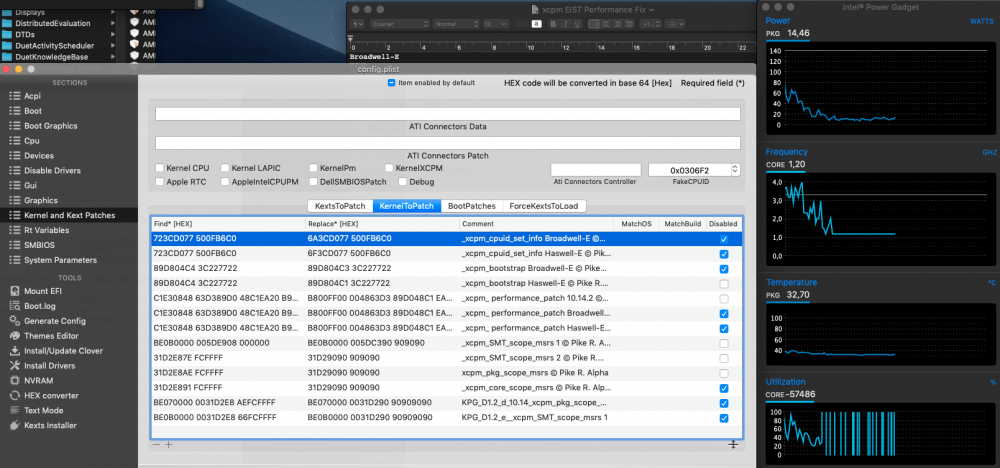Open System Parameters section
Screen dimensions: 1000x468
point(61,260)
